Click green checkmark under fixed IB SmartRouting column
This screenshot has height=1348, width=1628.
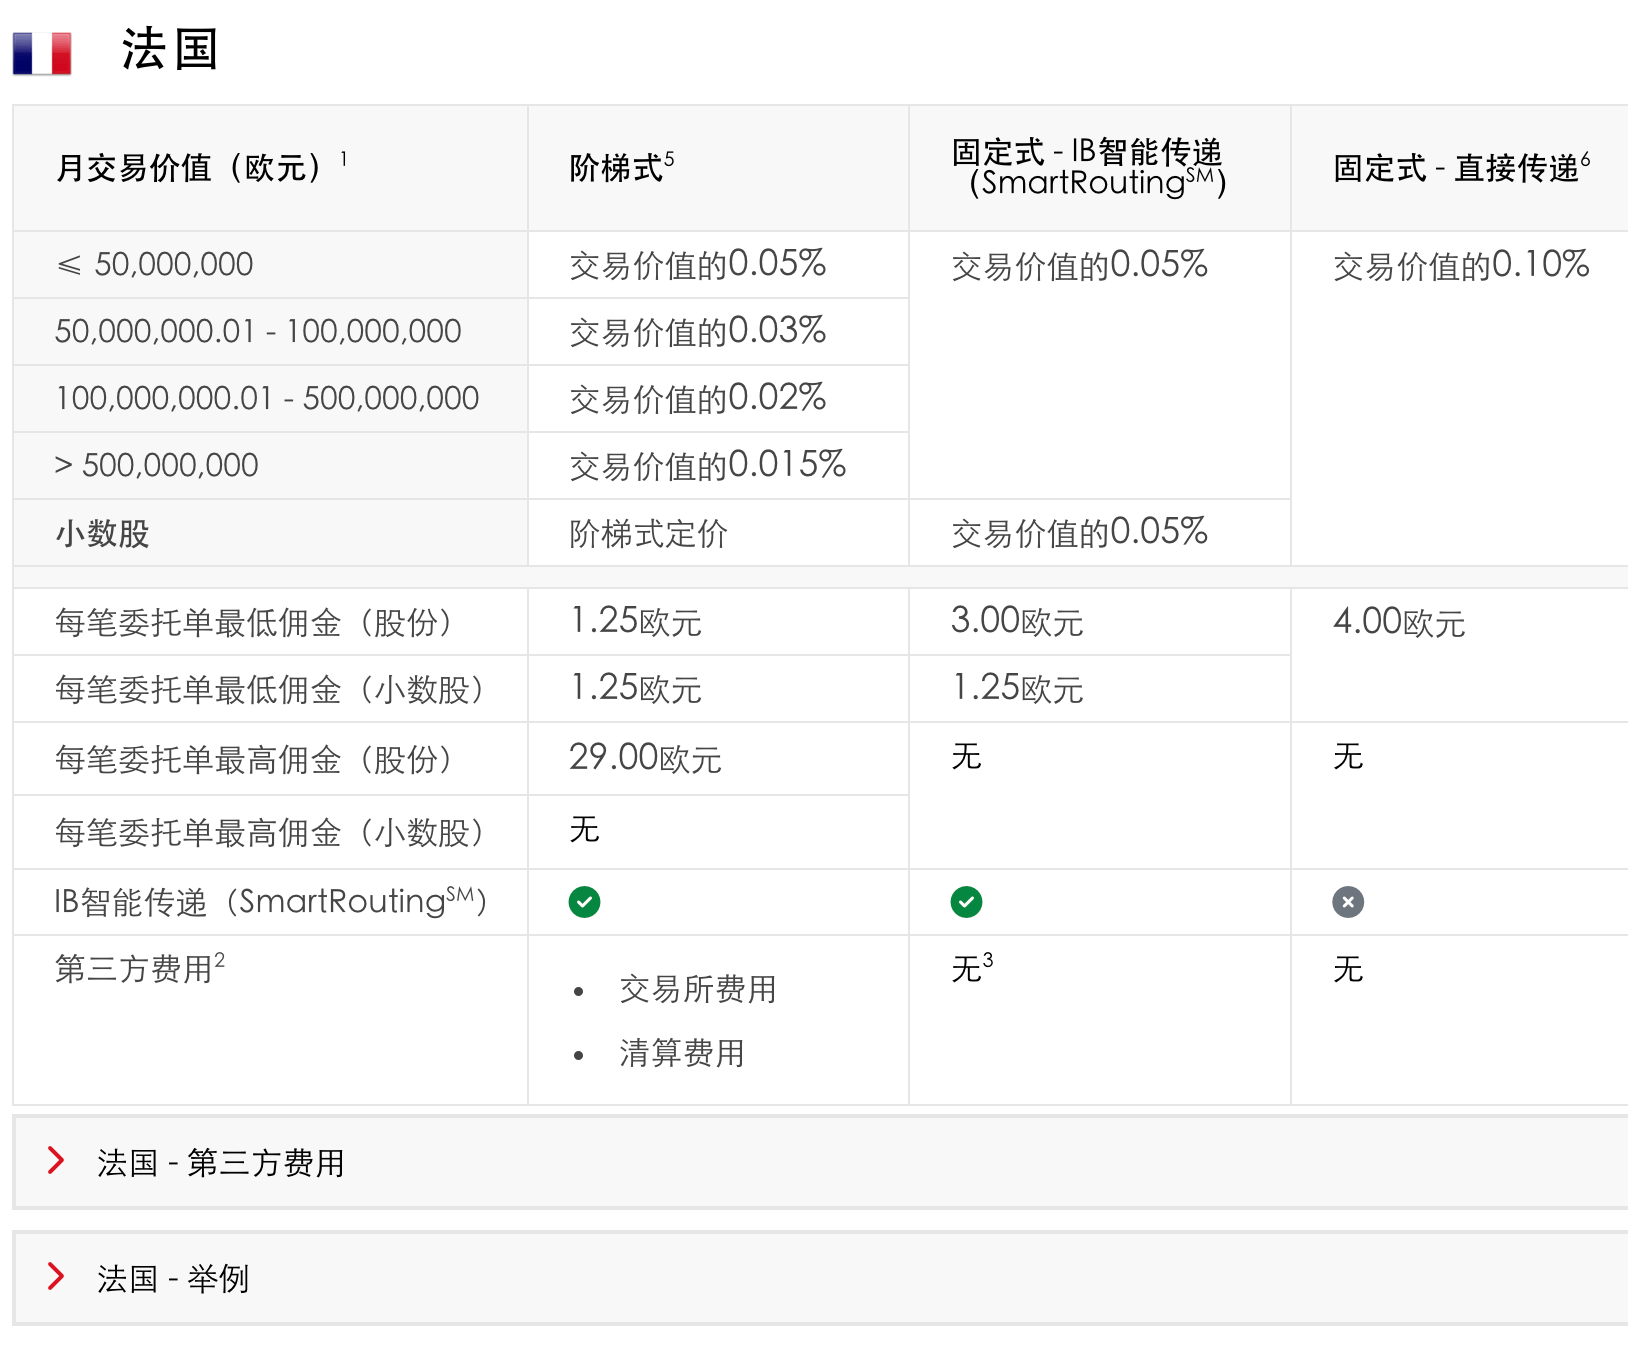tap(966, 902)
